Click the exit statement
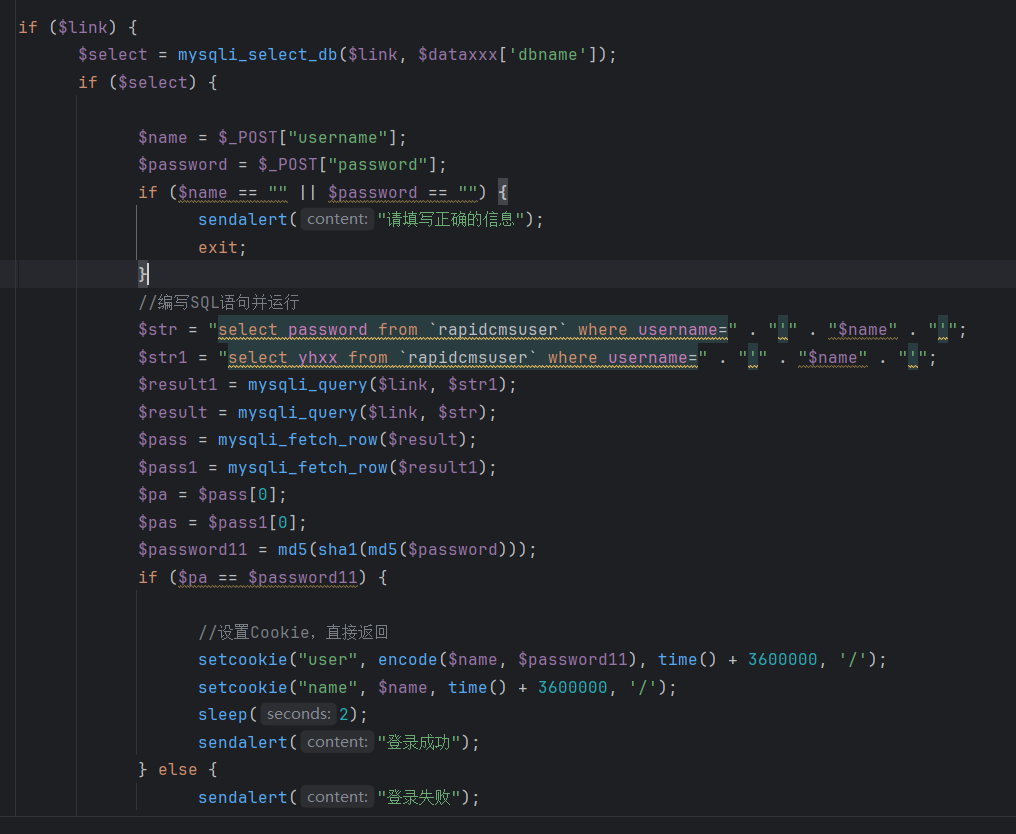Viewport: 1016px width, 834px height. [x=218, y=247]
